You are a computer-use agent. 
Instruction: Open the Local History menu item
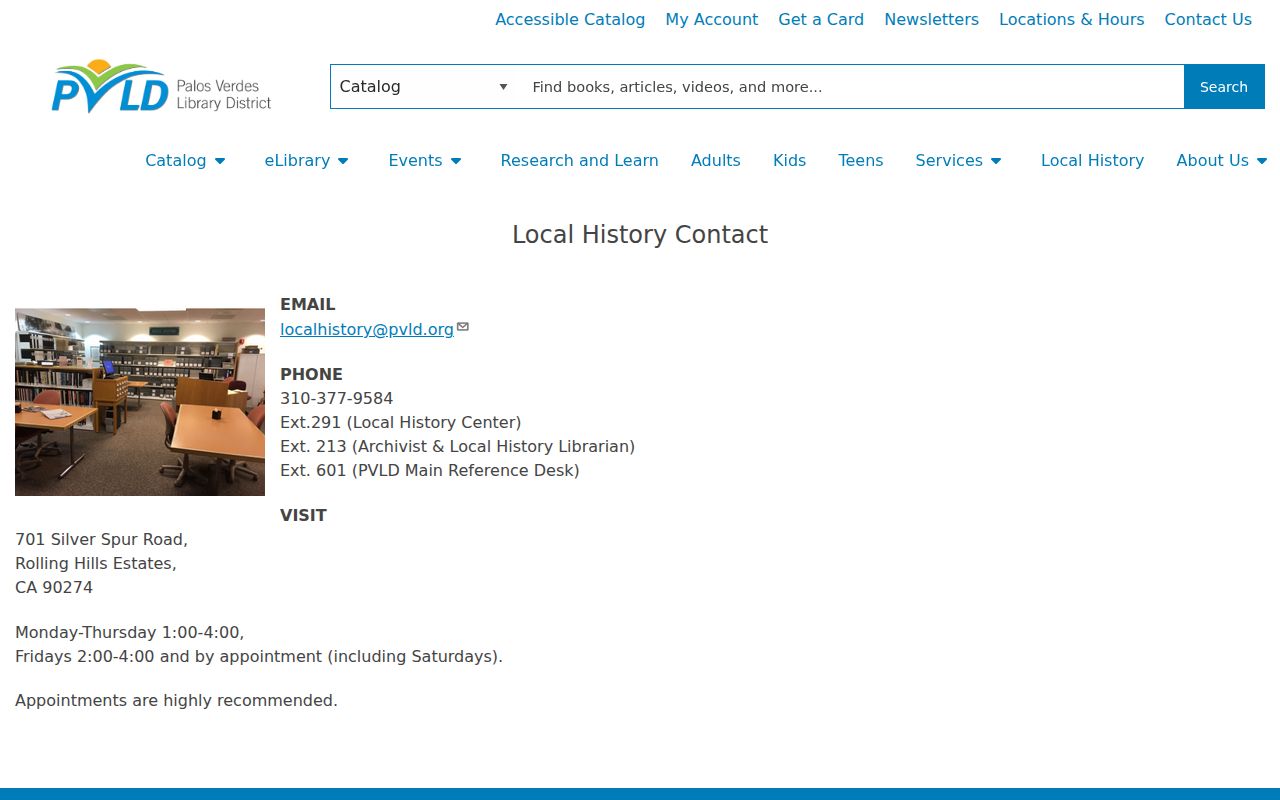pyautogui.click(x=1092, y=160)
